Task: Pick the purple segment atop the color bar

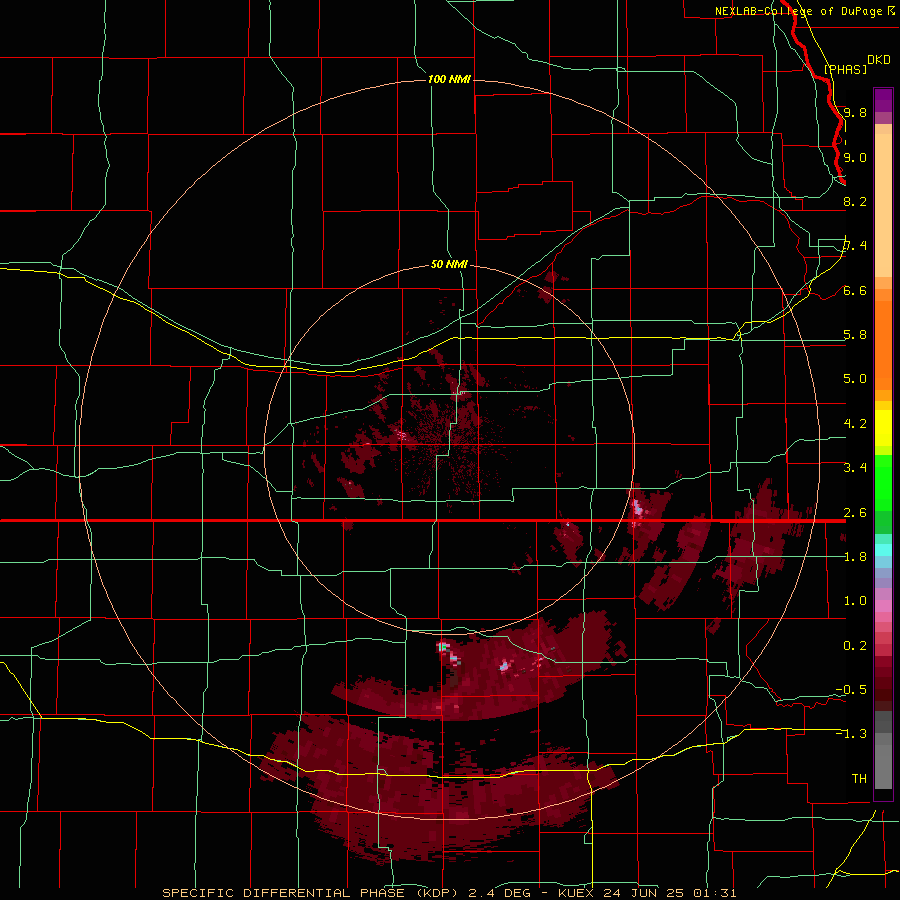Action: click(883, 100)
